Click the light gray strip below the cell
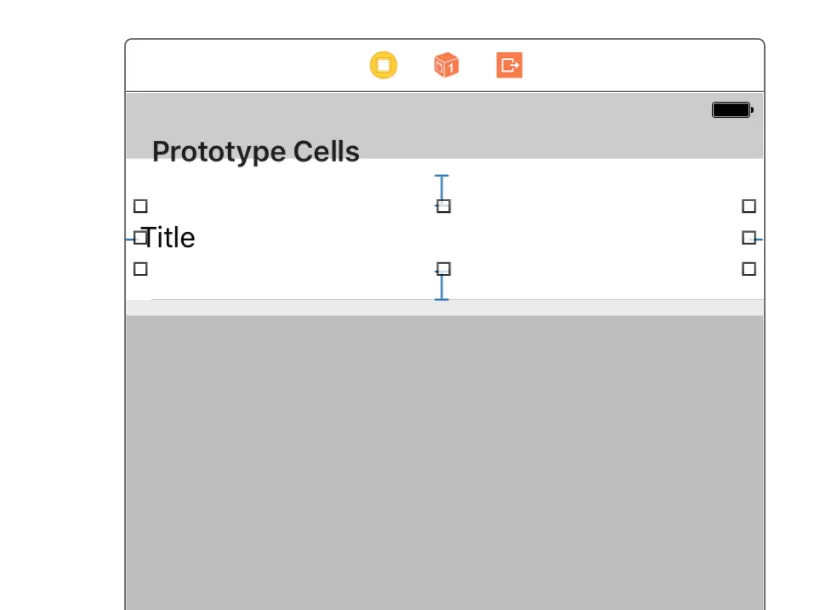The height and width of the screenshot is (610, 814). (444, 308)
